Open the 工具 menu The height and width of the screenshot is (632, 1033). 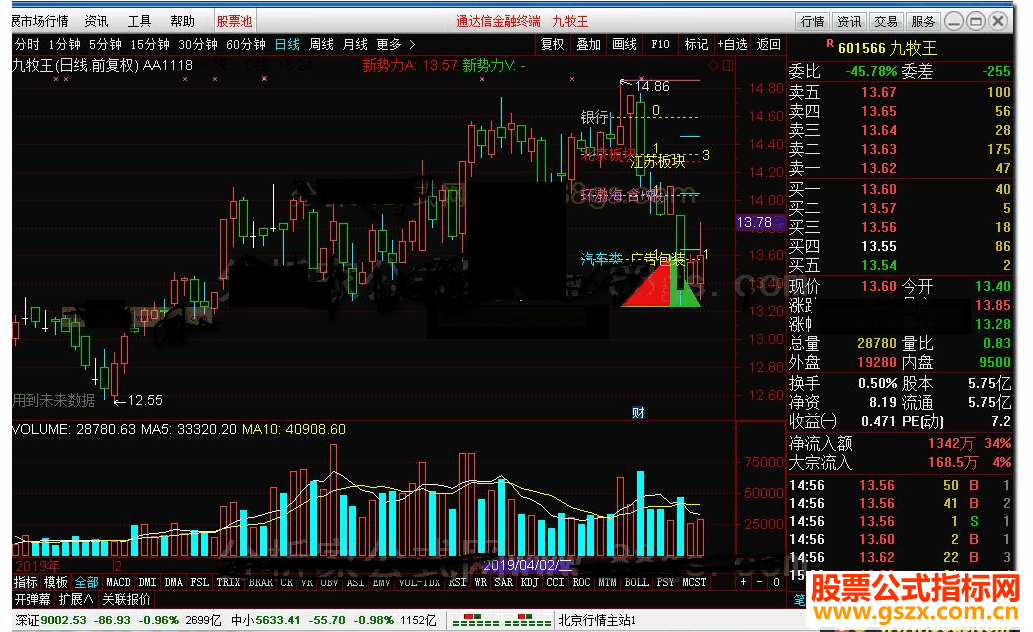pos(139,21)
